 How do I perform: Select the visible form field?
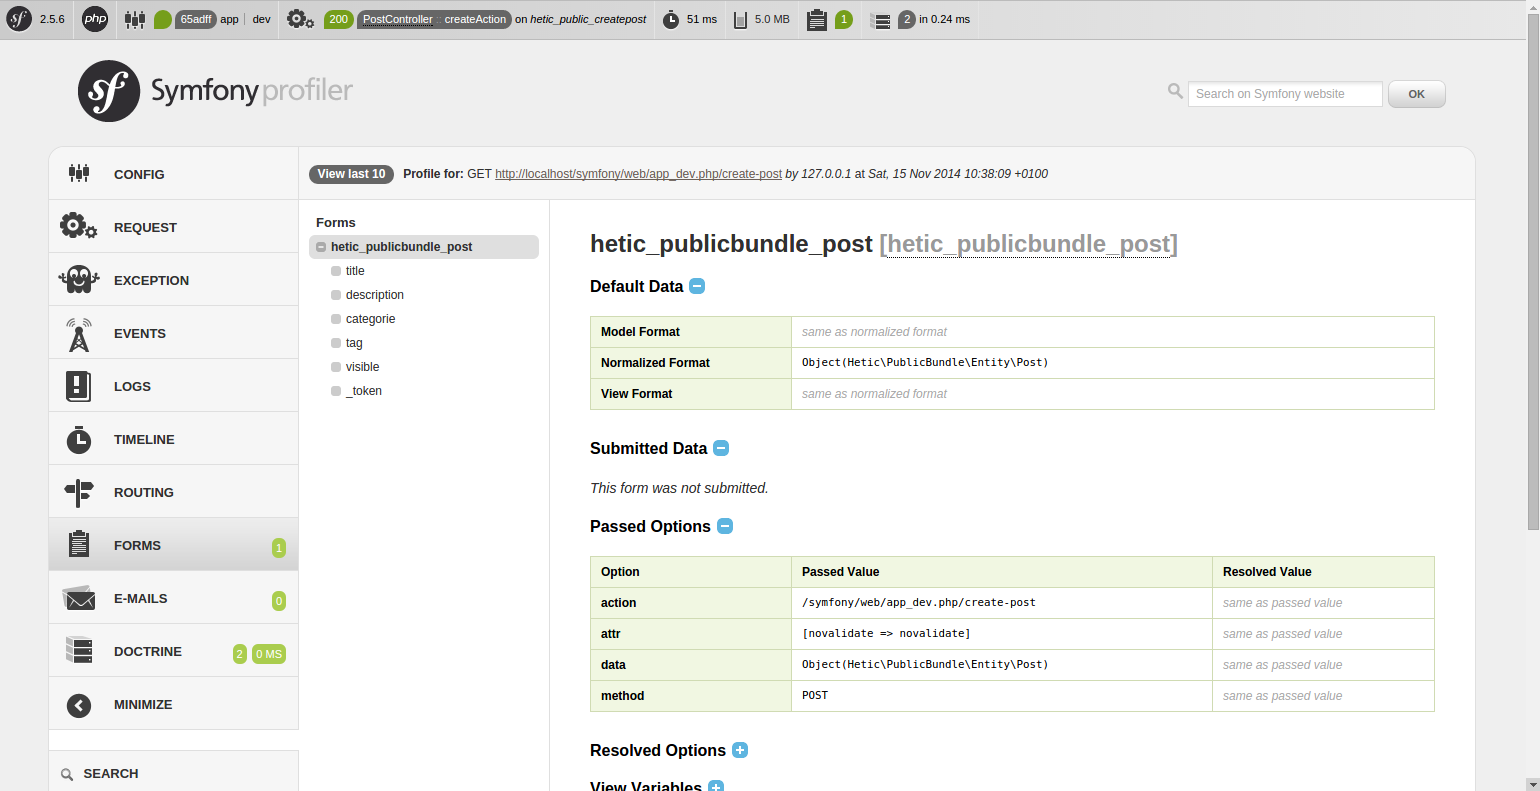tap(362, 367)
